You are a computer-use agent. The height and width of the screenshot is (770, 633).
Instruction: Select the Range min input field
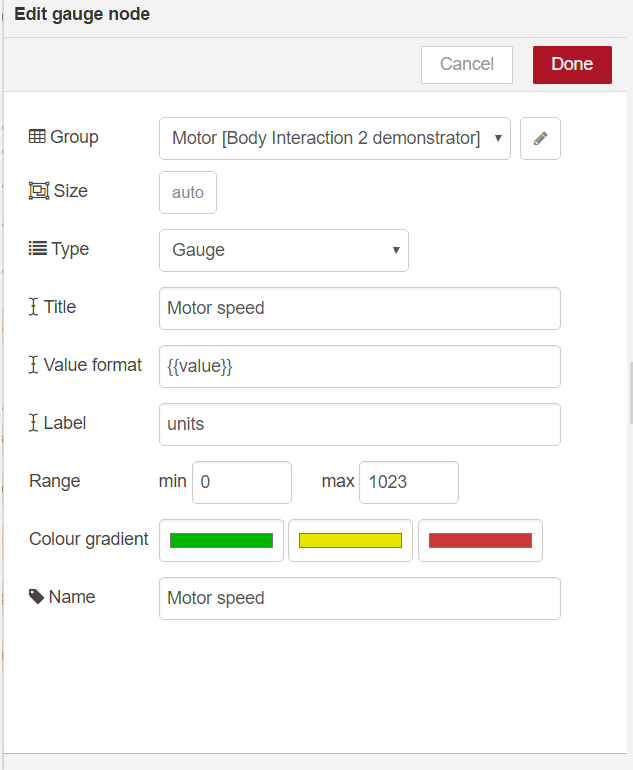point(241,482)
